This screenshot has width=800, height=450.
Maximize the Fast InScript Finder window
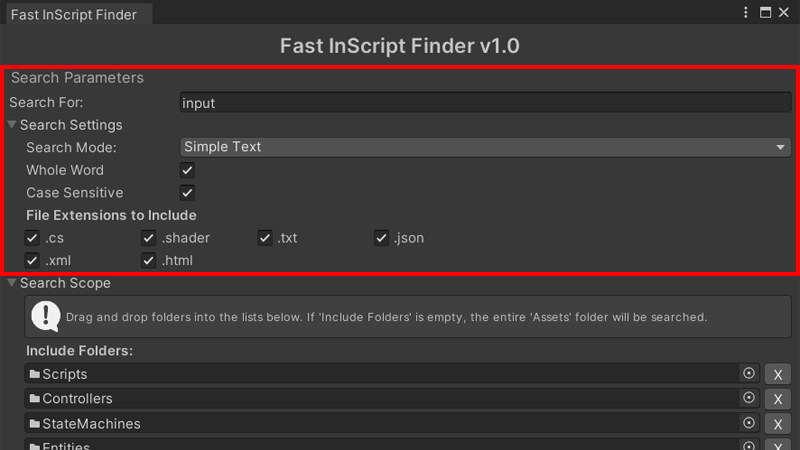[765, 13]
